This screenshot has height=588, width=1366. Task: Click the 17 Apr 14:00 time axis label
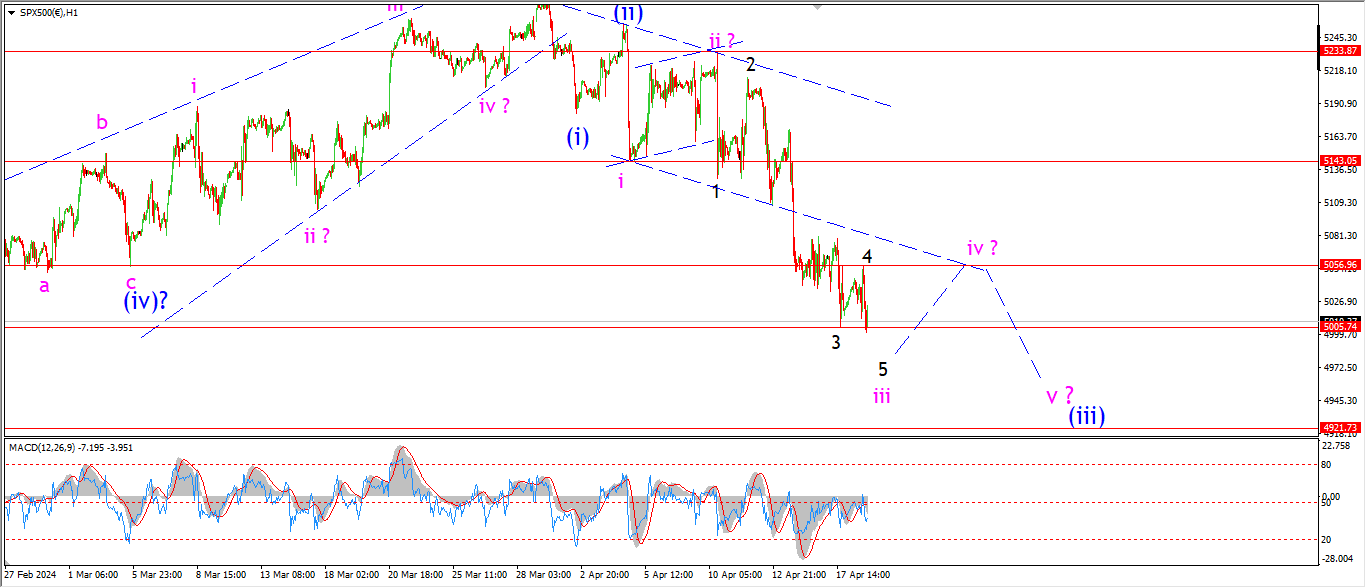[863, 575]
